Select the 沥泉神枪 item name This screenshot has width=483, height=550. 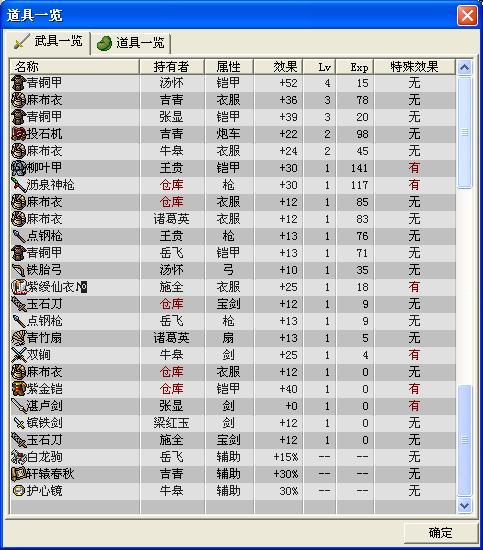(51, 185)
